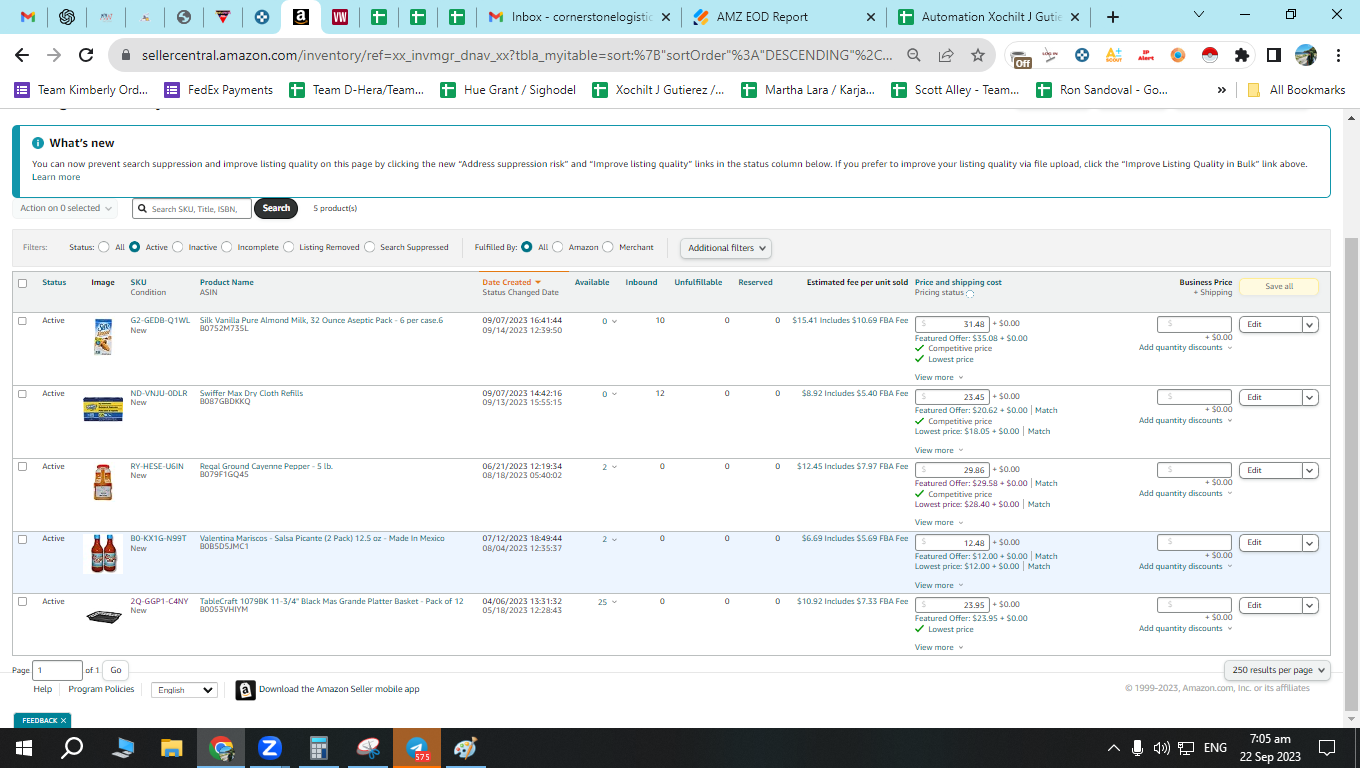
Task: Open File Explorer from the taskbar
Action: (x=172, y=747)
